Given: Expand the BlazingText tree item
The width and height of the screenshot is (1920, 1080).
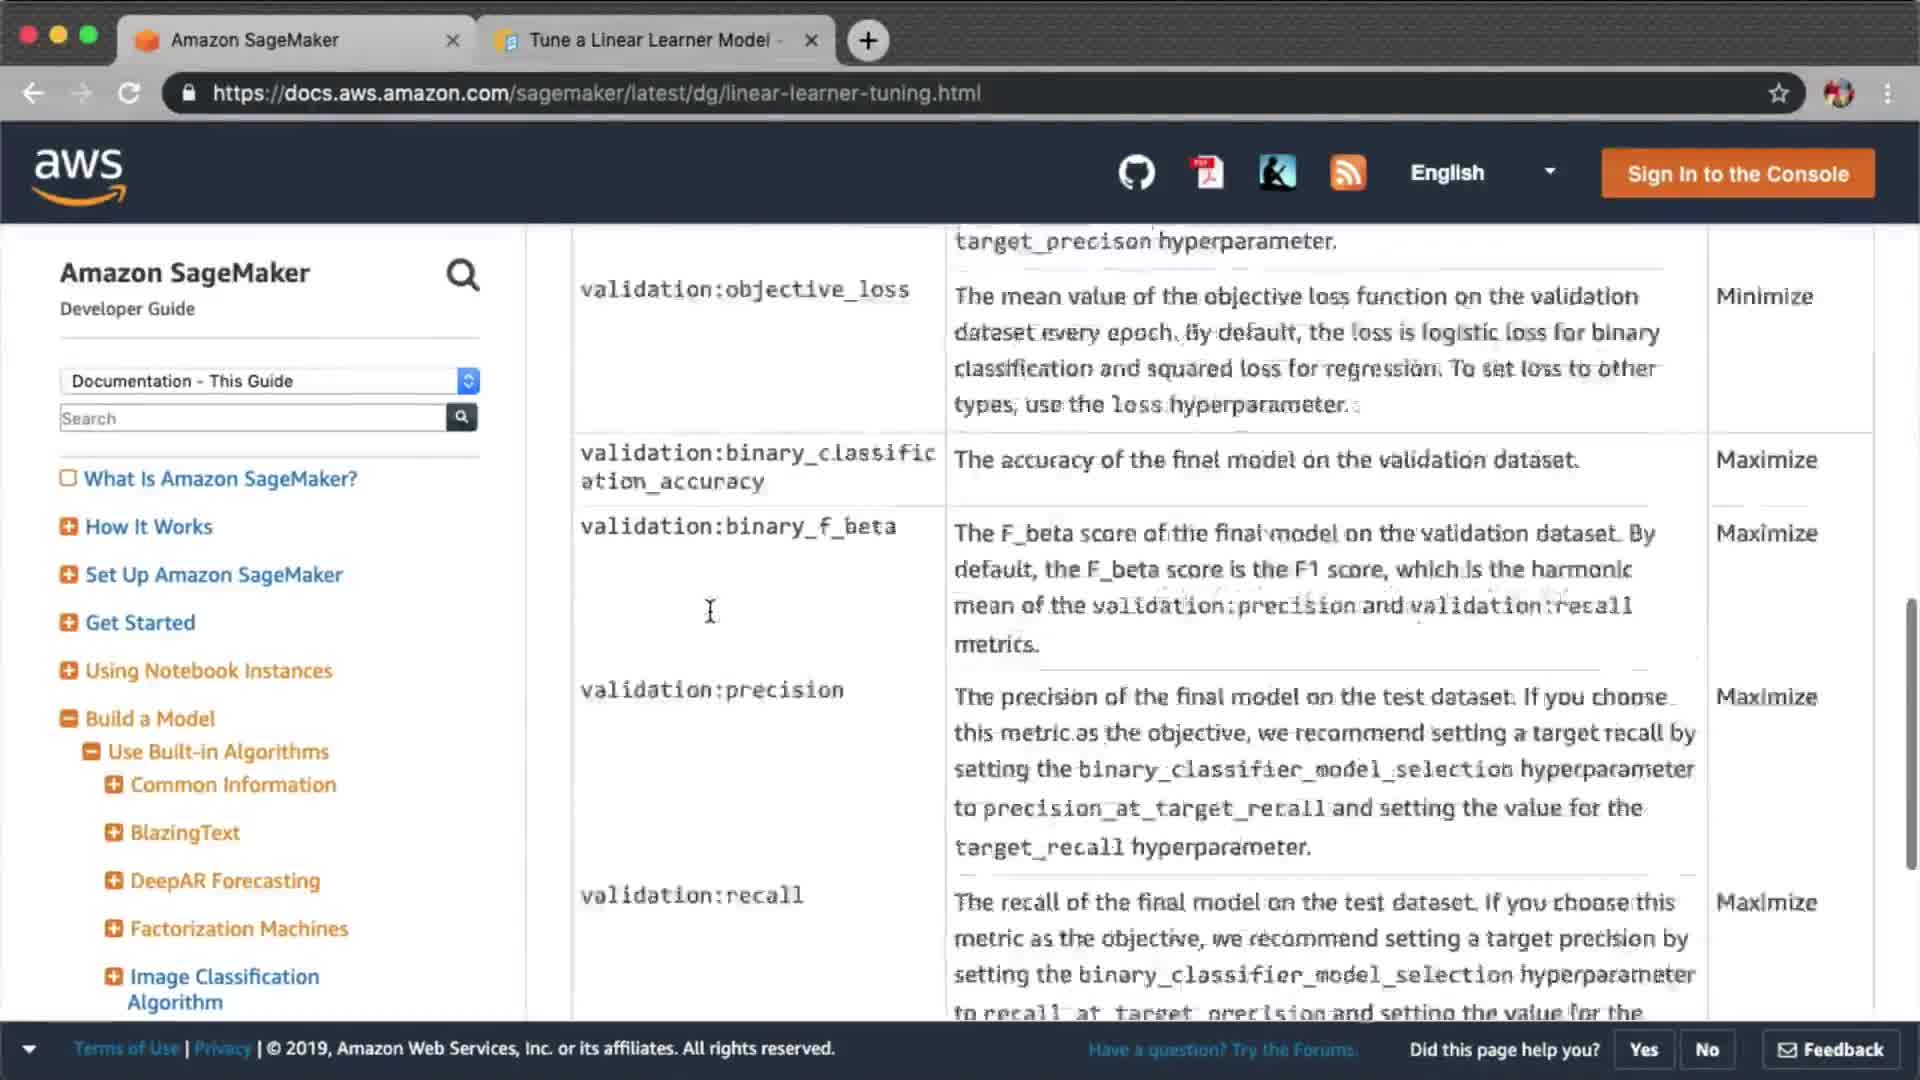Looking at the screenshot, I should [x=114, y=833].
